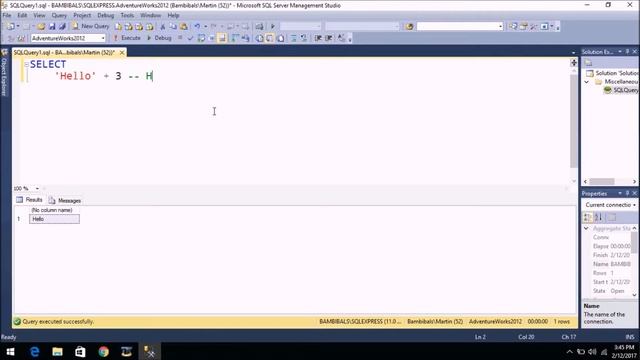
Task: Open Microsoft Edge from taskbar
Action: point(35,351)
